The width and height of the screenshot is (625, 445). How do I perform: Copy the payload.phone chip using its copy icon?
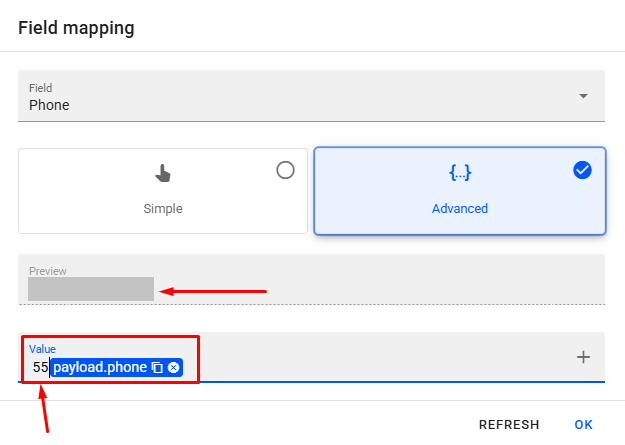pos(157,368)
